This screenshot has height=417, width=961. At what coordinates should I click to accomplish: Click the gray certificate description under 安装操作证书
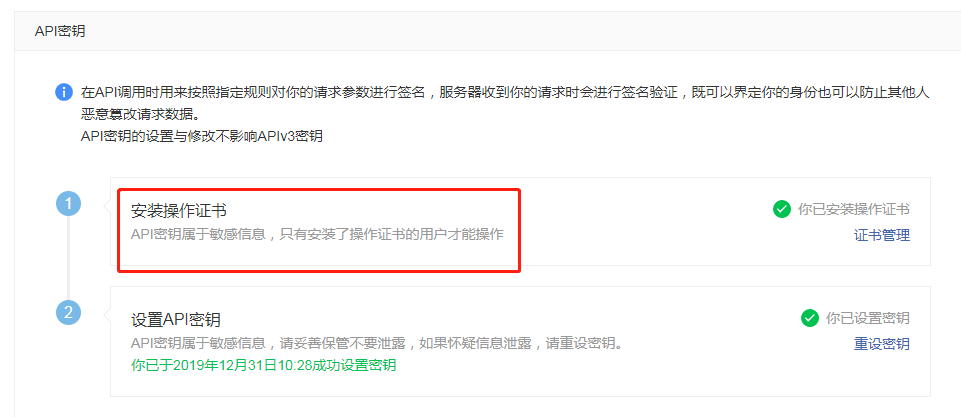click(x=317, y=235)
